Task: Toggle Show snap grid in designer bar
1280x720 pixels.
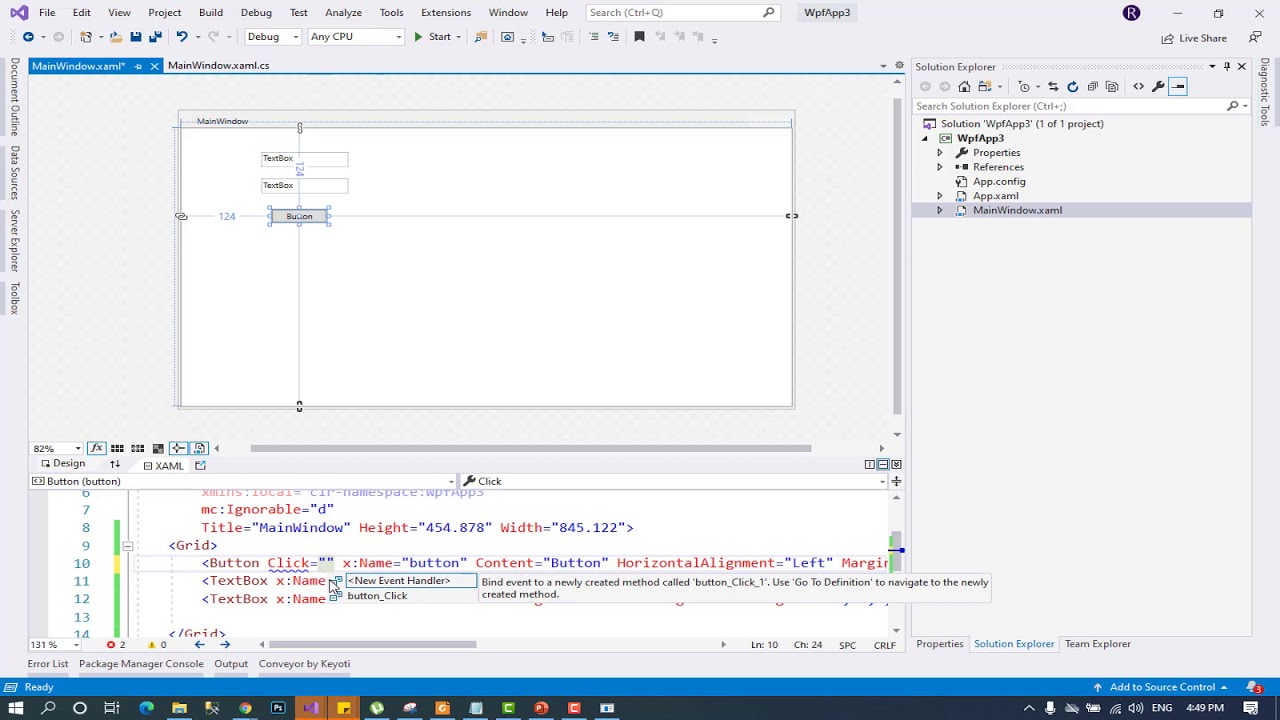Action: [117, 448]
